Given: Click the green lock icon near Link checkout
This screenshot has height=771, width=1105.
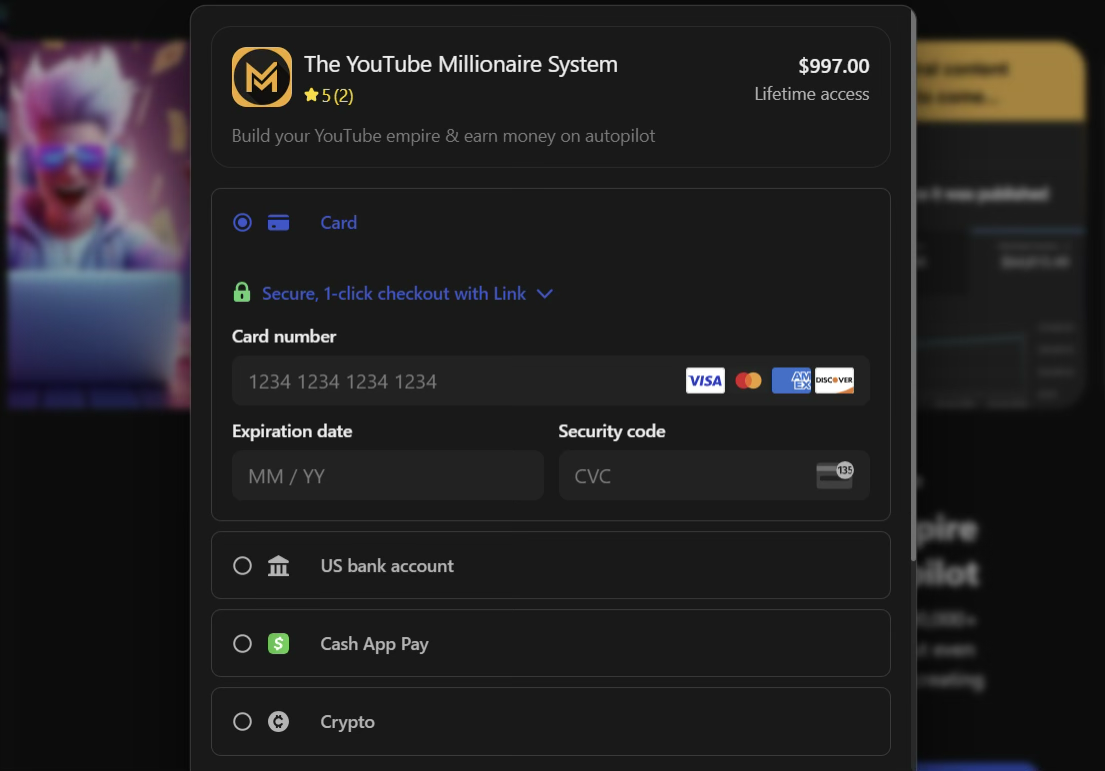Looking at the screenshot, I should (x=242, y=293).
